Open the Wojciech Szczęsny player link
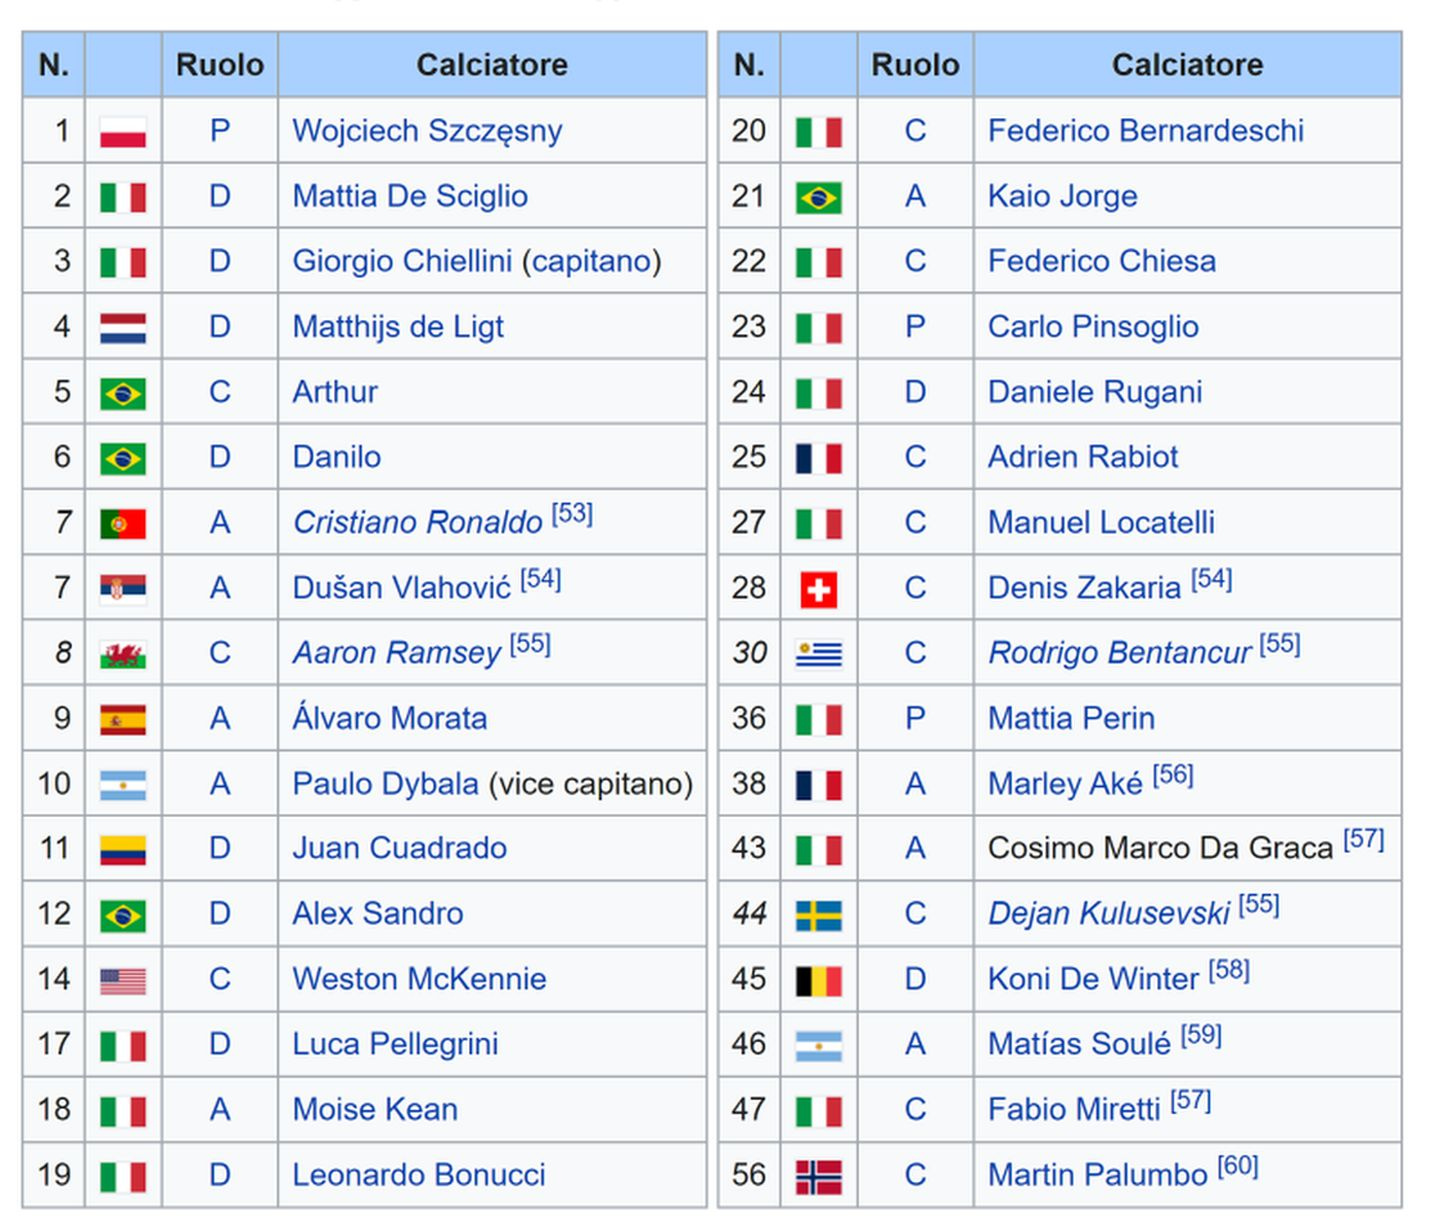The height and width of the screenshot is (1218, 1440). click(427, 131)
